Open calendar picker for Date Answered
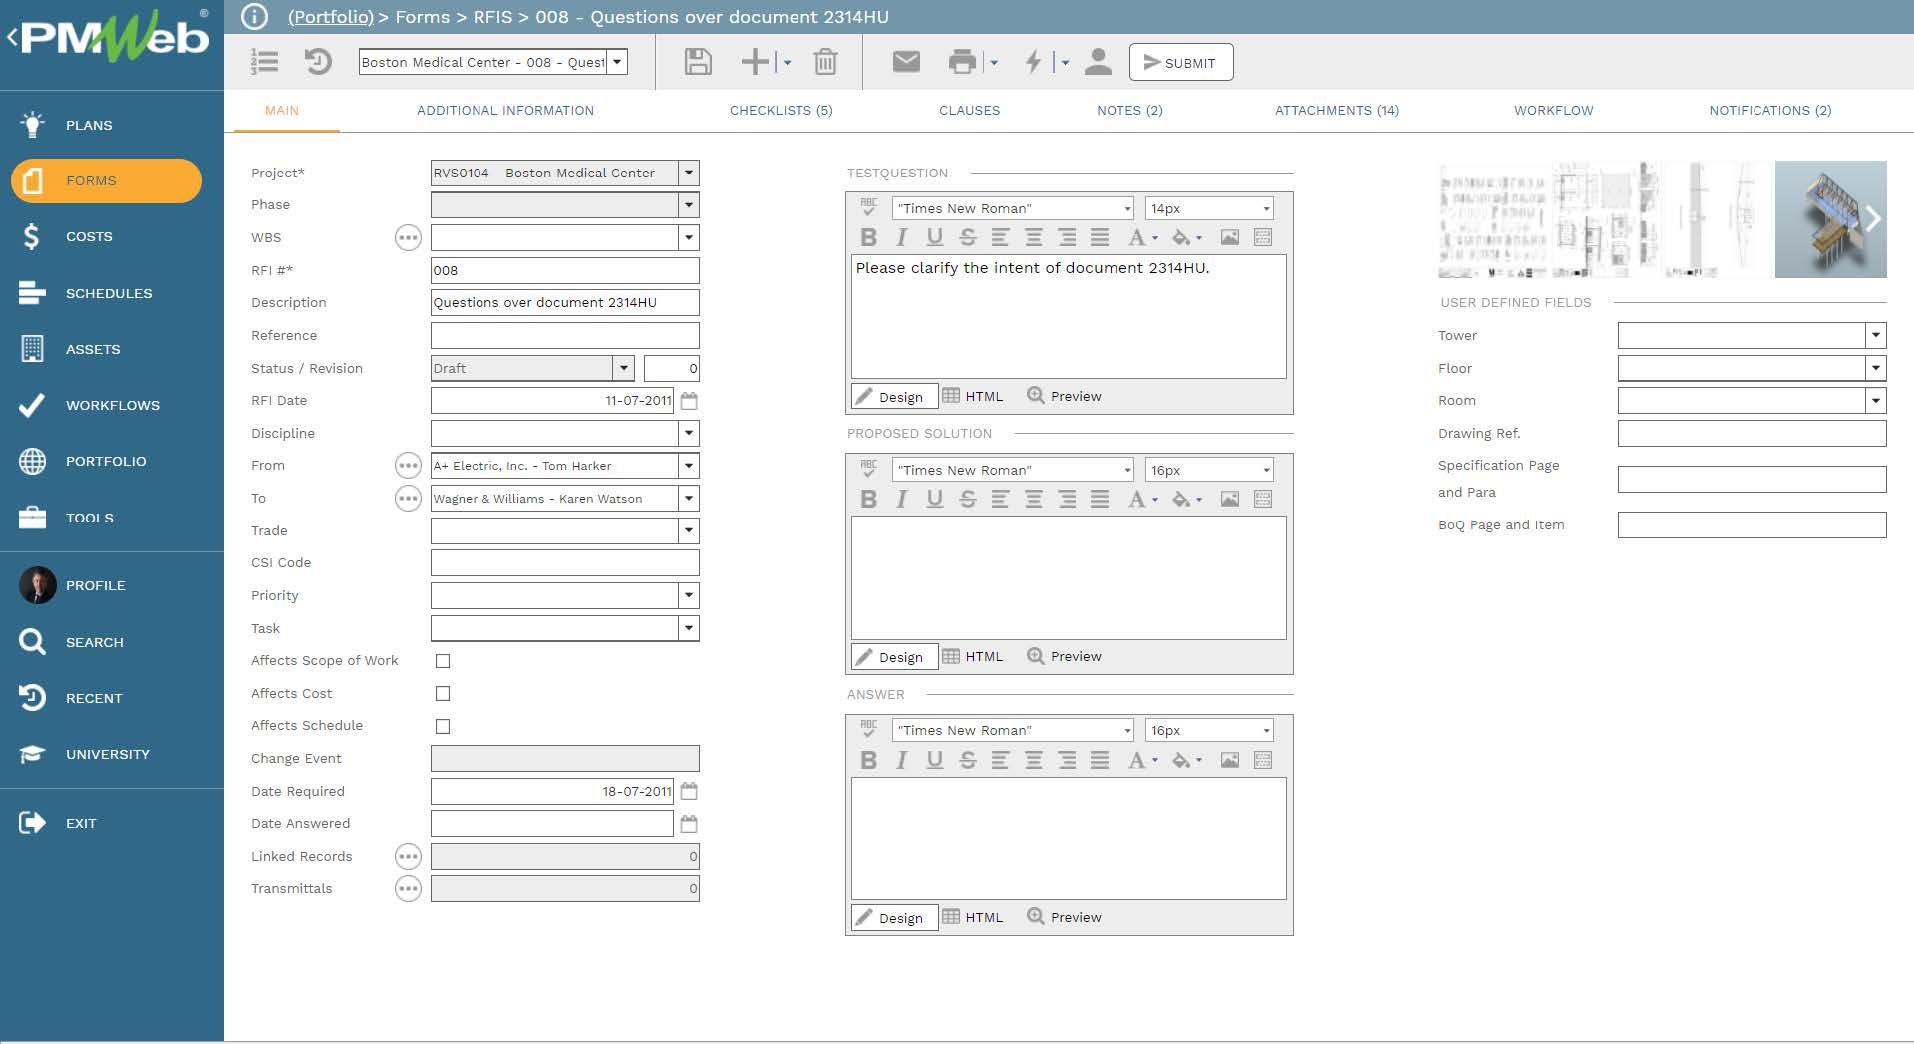The height and width of the screenshot is (1044, 1914). [x=689, y=824]
